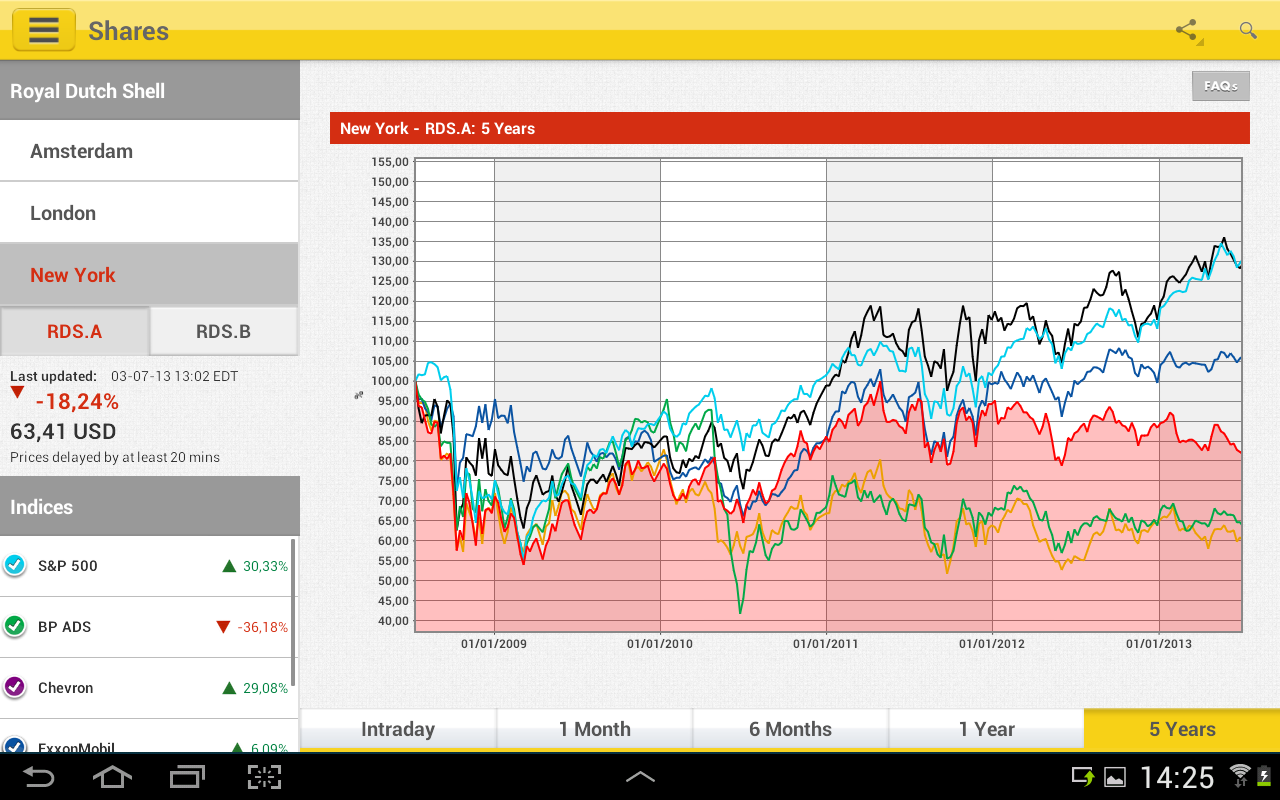Tap the red down arrow indicator
The width and height of the screenshot is (1280, 800).
tap(17, 393)
